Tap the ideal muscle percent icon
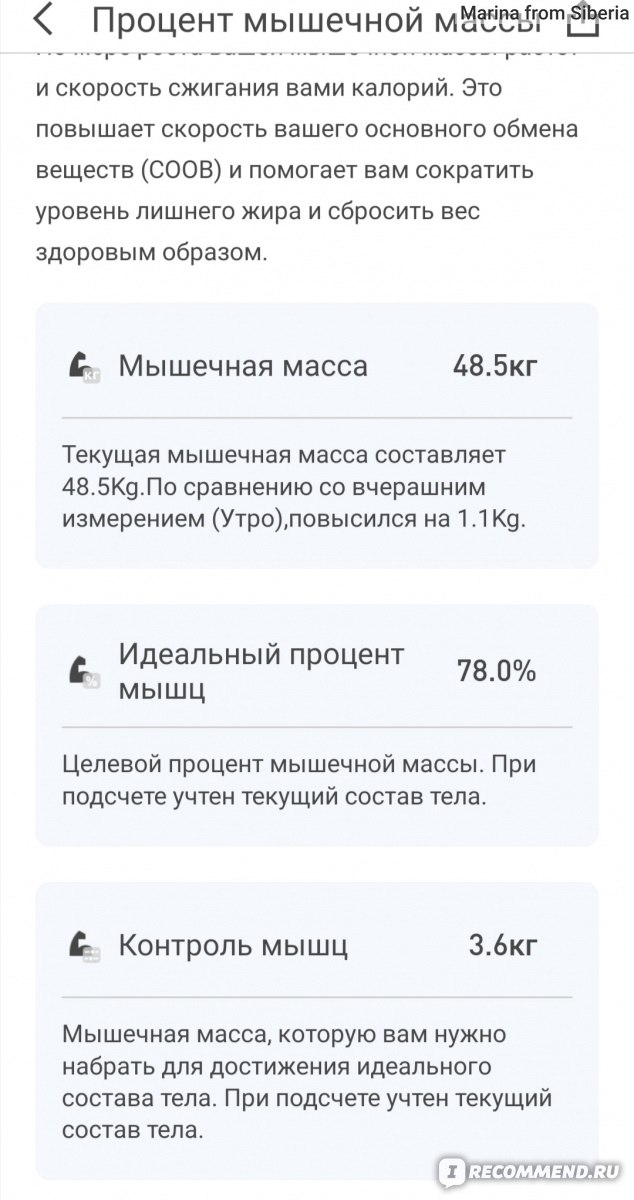The width and height of the screenshot is (634, 1200). pos(84,671)
